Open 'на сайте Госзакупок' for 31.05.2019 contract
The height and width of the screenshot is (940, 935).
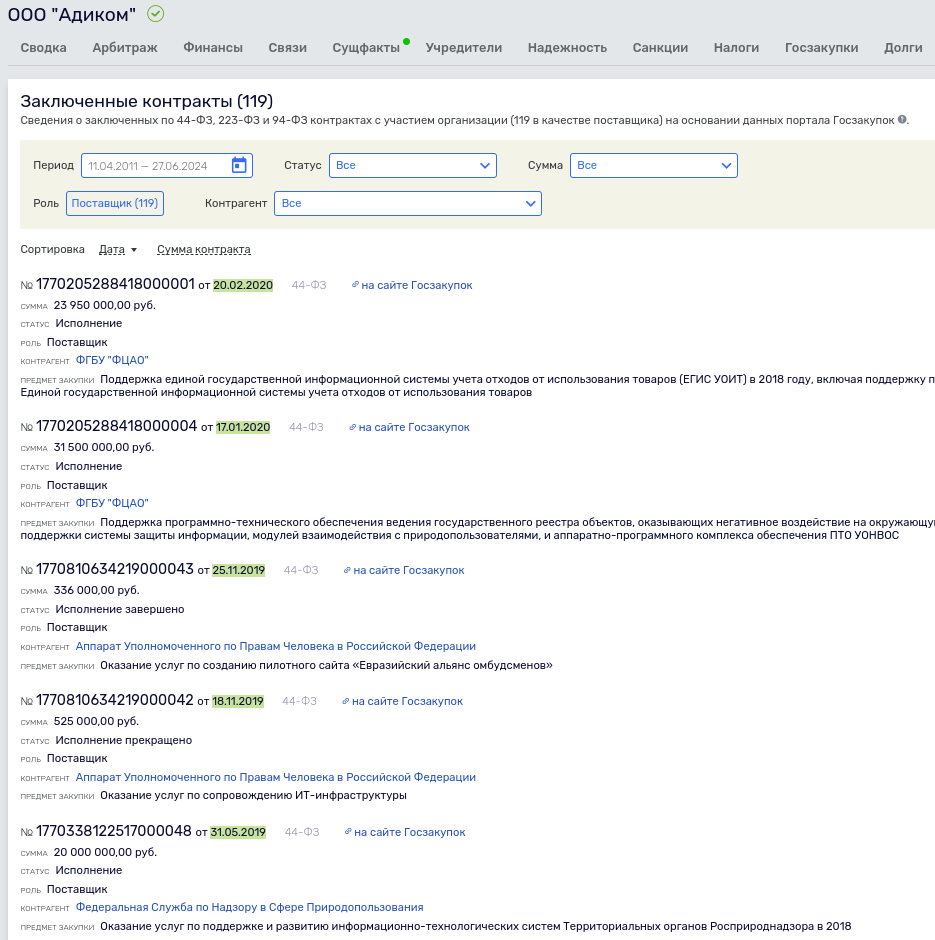click(410, 832)
